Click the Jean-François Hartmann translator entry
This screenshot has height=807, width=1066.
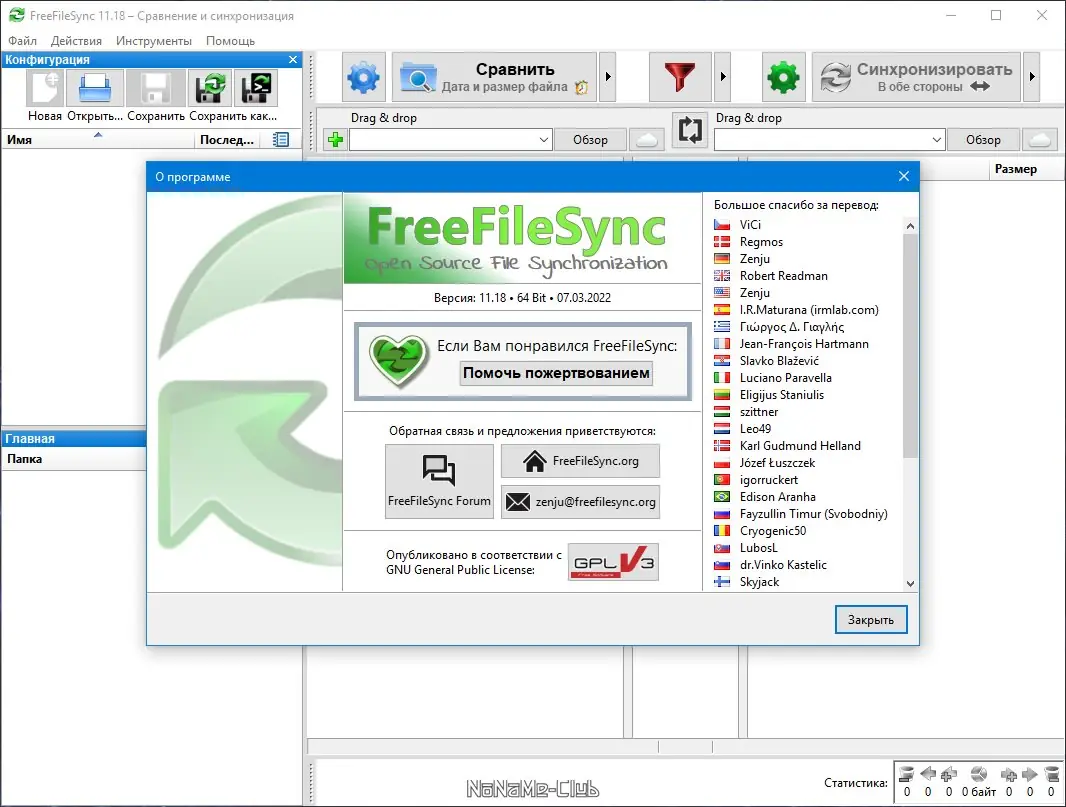[804, 344]
